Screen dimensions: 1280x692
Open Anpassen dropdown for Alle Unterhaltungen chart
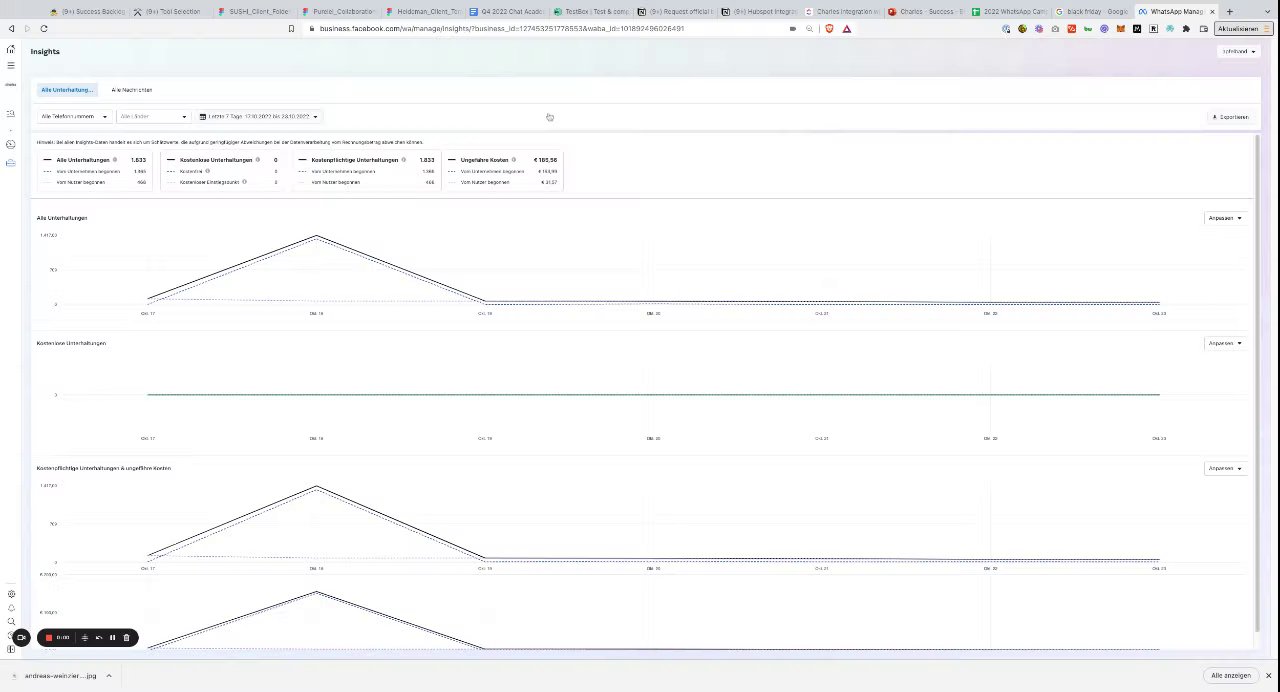1225,218
